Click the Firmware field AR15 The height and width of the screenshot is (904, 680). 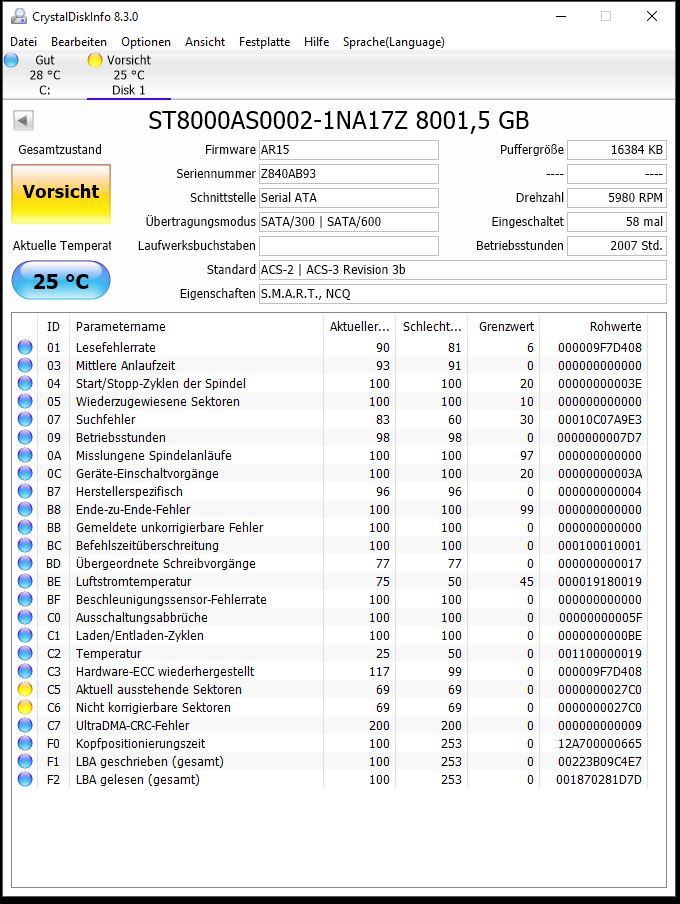[348, 150]
